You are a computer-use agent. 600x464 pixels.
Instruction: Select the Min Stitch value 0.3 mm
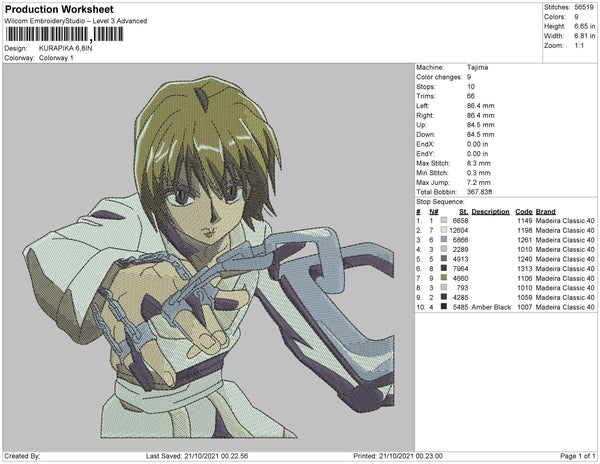[x=478, y=173]
